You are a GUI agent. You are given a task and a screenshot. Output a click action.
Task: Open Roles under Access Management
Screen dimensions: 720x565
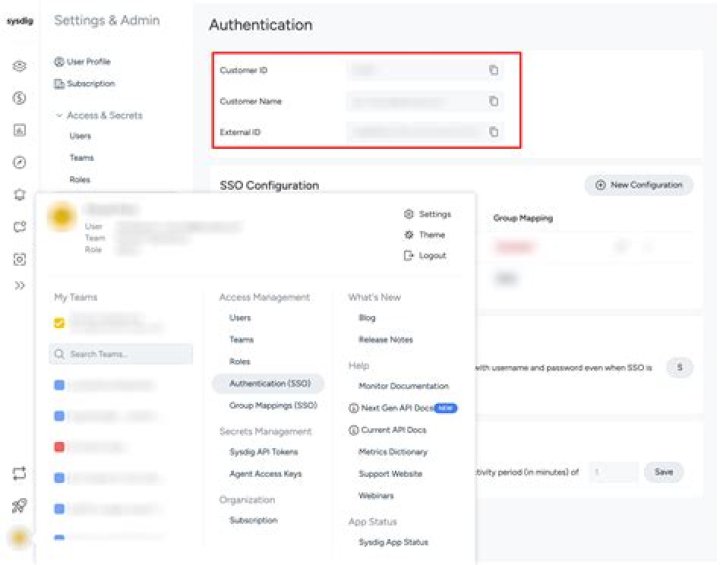click(x=240, y=362)
